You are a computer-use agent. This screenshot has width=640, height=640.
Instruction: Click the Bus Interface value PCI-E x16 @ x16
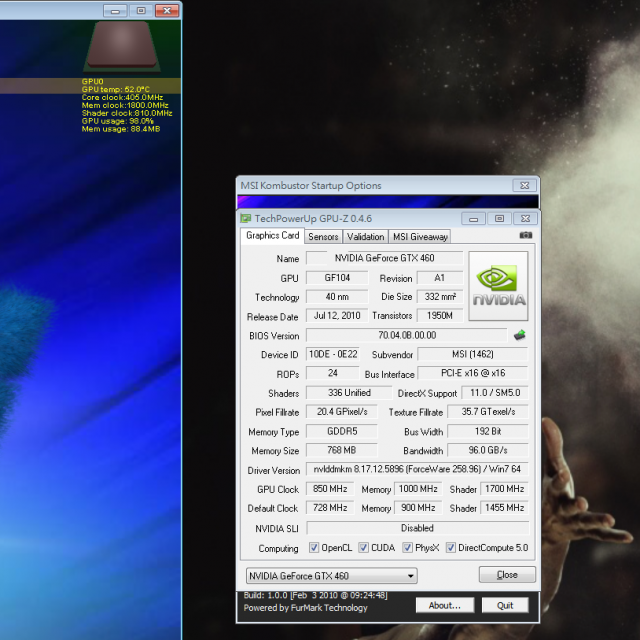click(x=473, y=373)
